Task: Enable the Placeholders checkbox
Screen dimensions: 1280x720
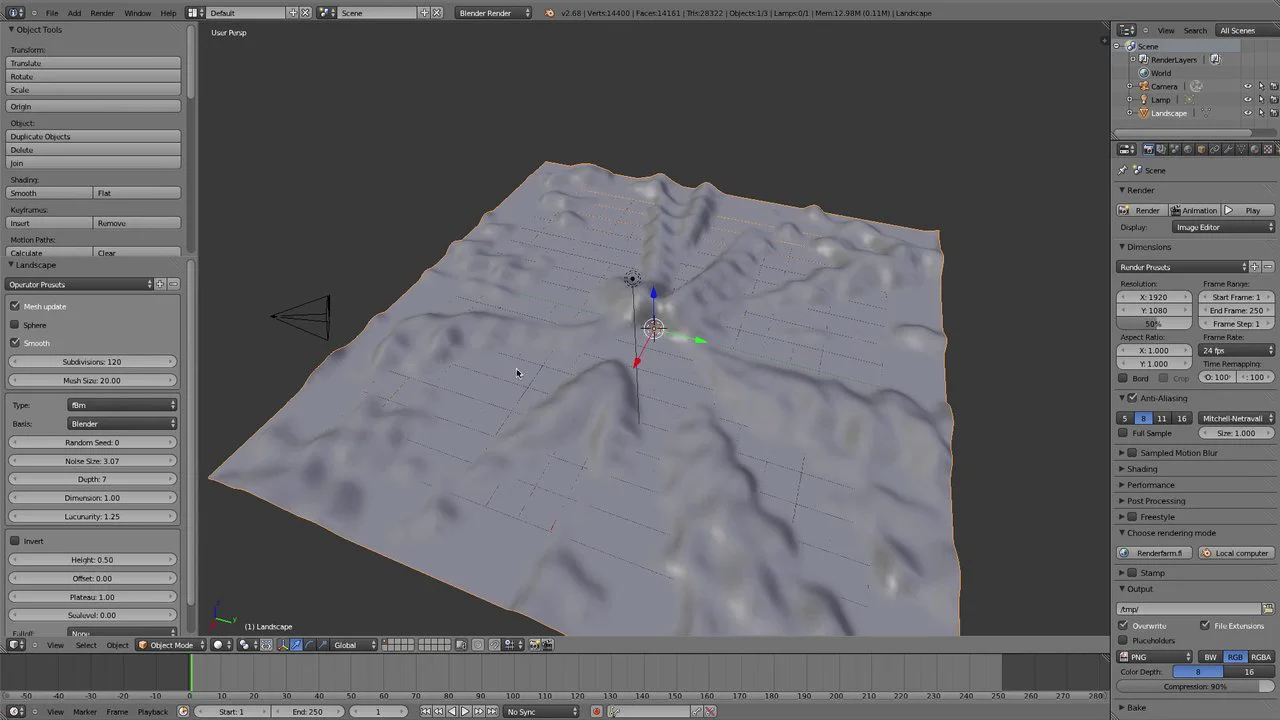Action: 1124,640
